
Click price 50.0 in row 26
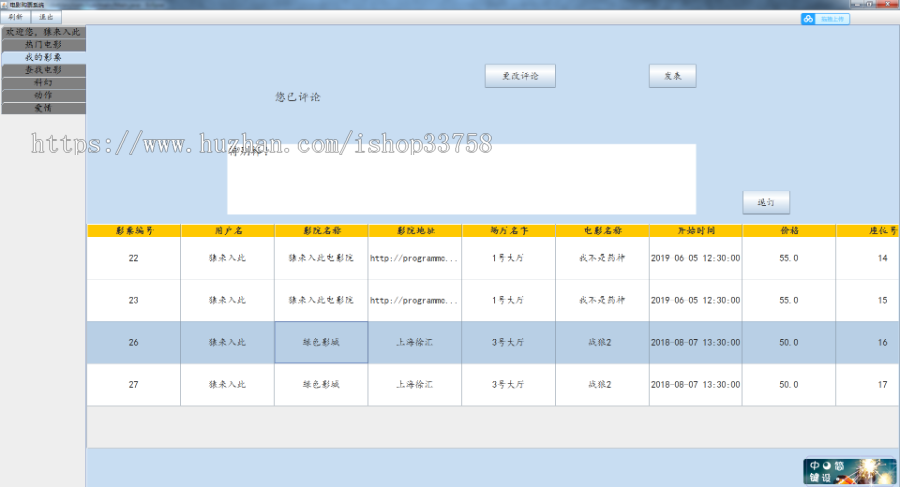pyautogui.click(x=789, y=342)
